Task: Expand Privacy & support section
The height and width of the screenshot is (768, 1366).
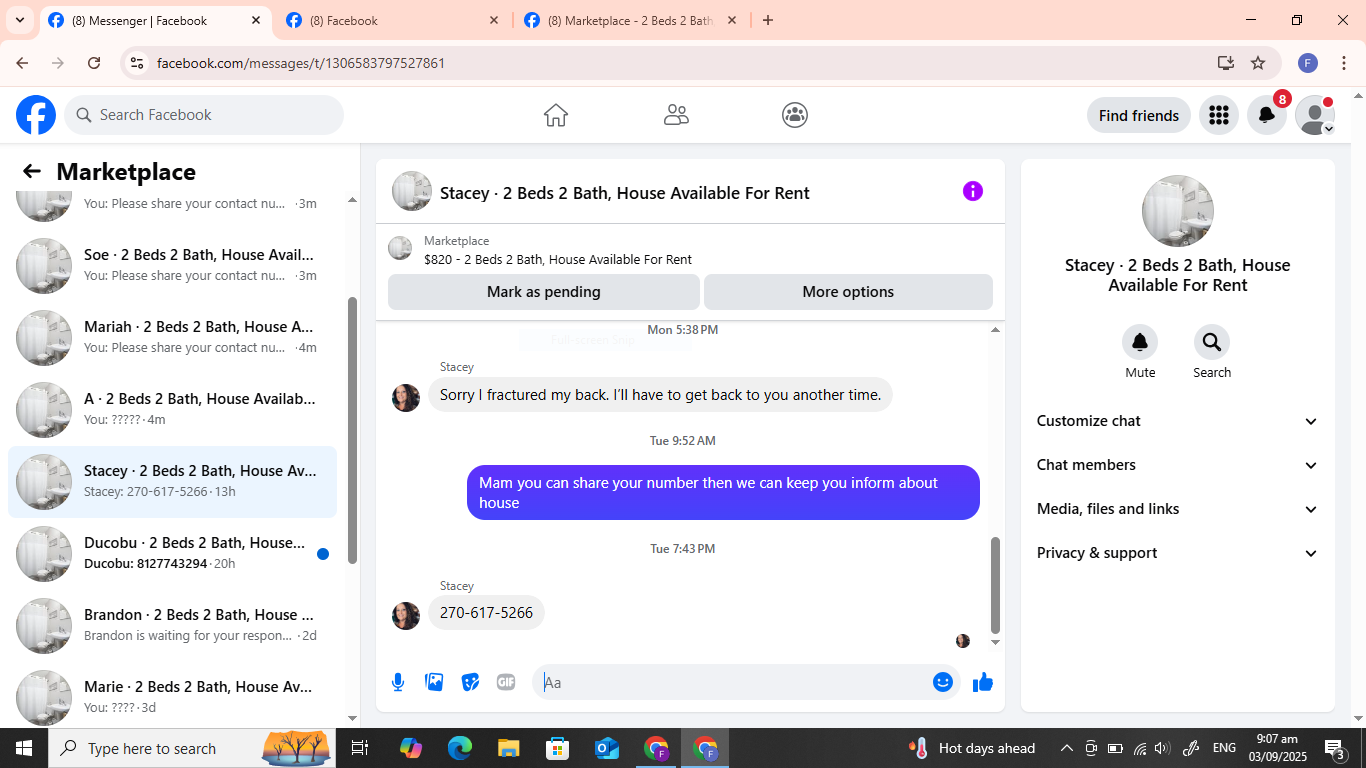Action: [x=1178, y=553]
